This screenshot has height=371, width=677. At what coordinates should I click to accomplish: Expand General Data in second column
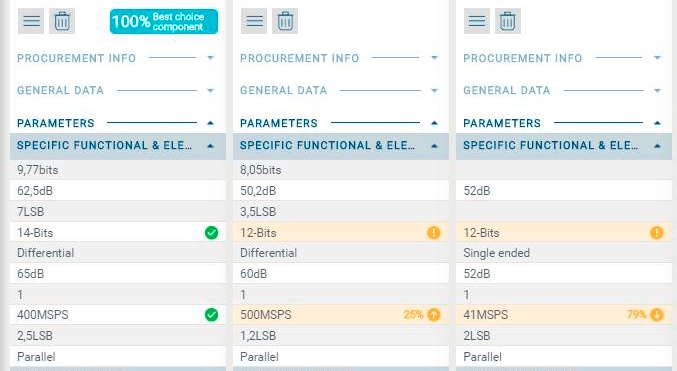tap(434, 90)
